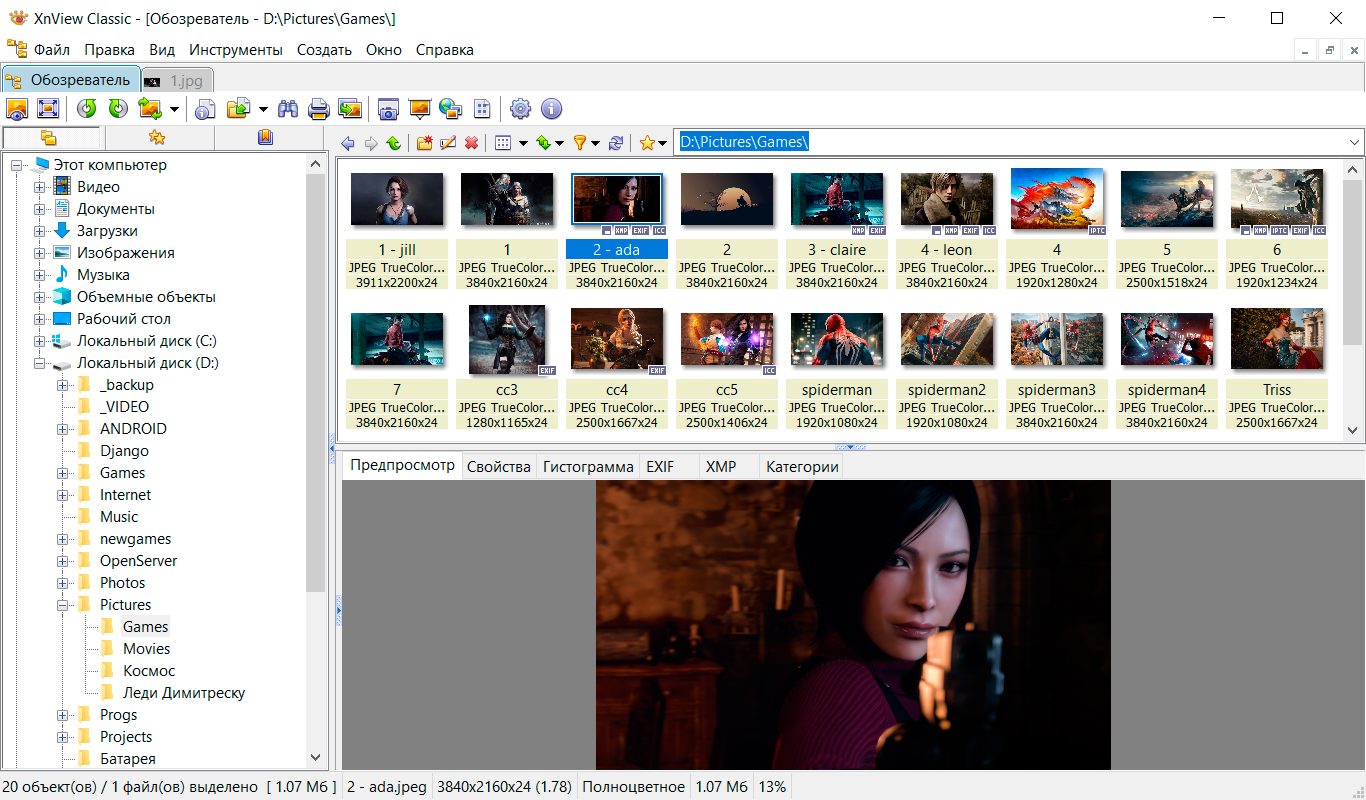Show file properties info icon
This screenshot has height=800, width=1366.
click(206, 109)
